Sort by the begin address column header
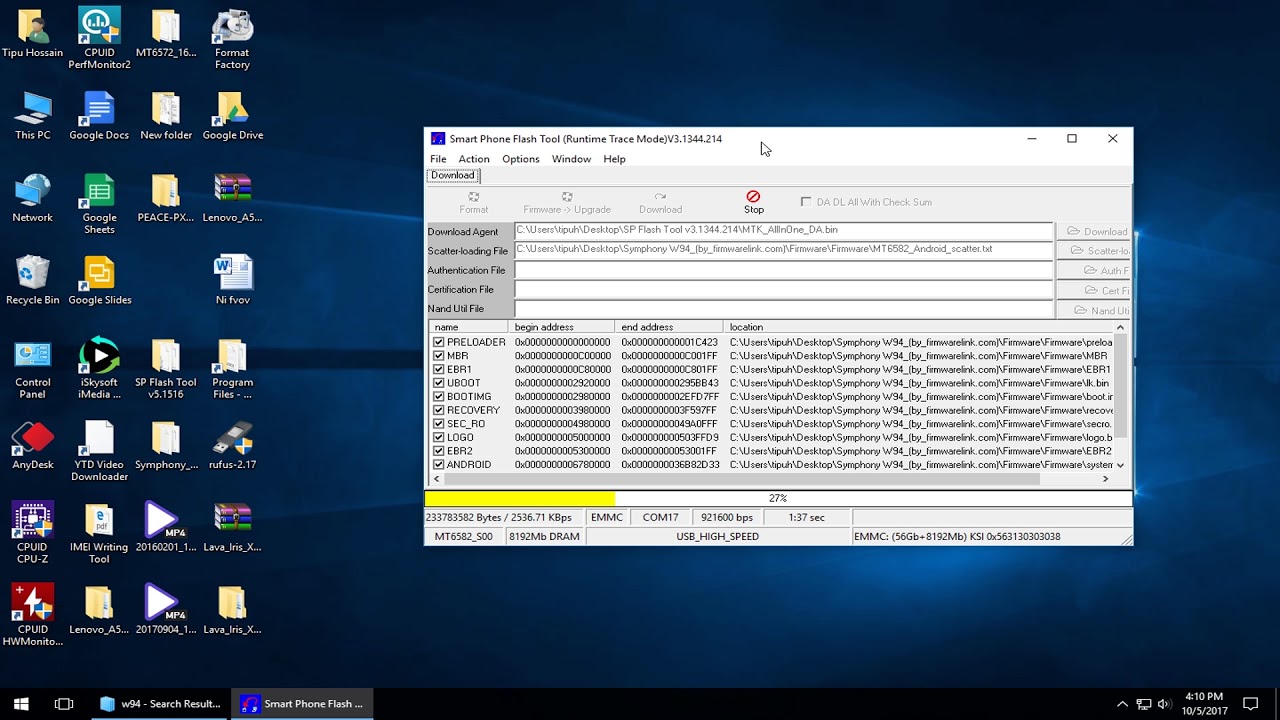 (562, 327)
